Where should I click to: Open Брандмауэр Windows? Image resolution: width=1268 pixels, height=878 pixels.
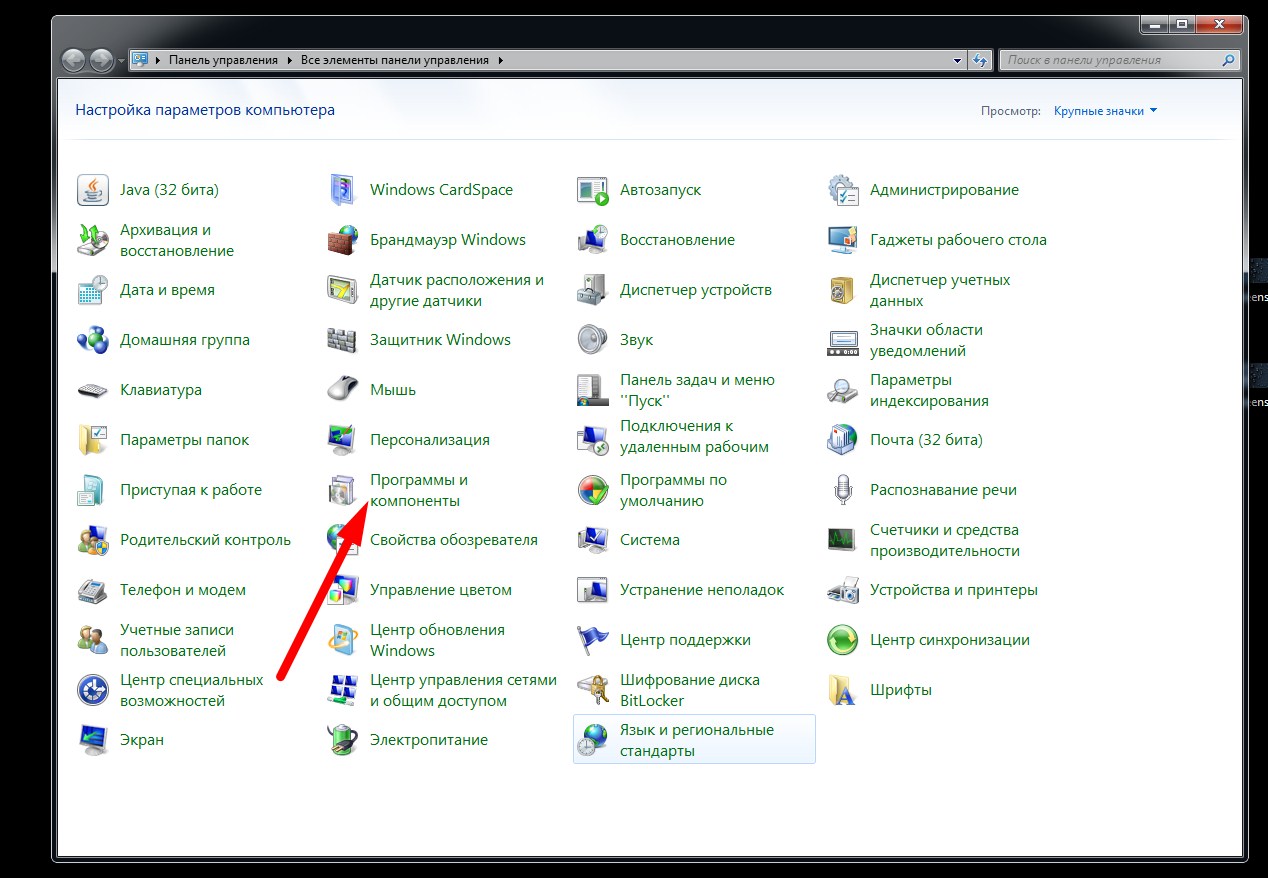point(449,239)
